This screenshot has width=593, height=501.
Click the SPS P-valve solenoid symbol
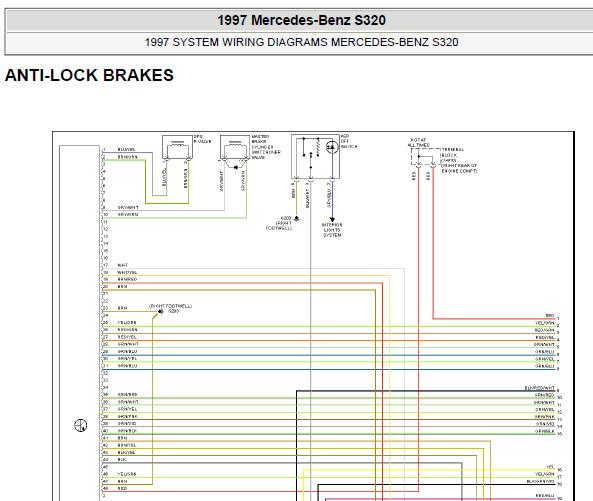click(x=177, y=147)
